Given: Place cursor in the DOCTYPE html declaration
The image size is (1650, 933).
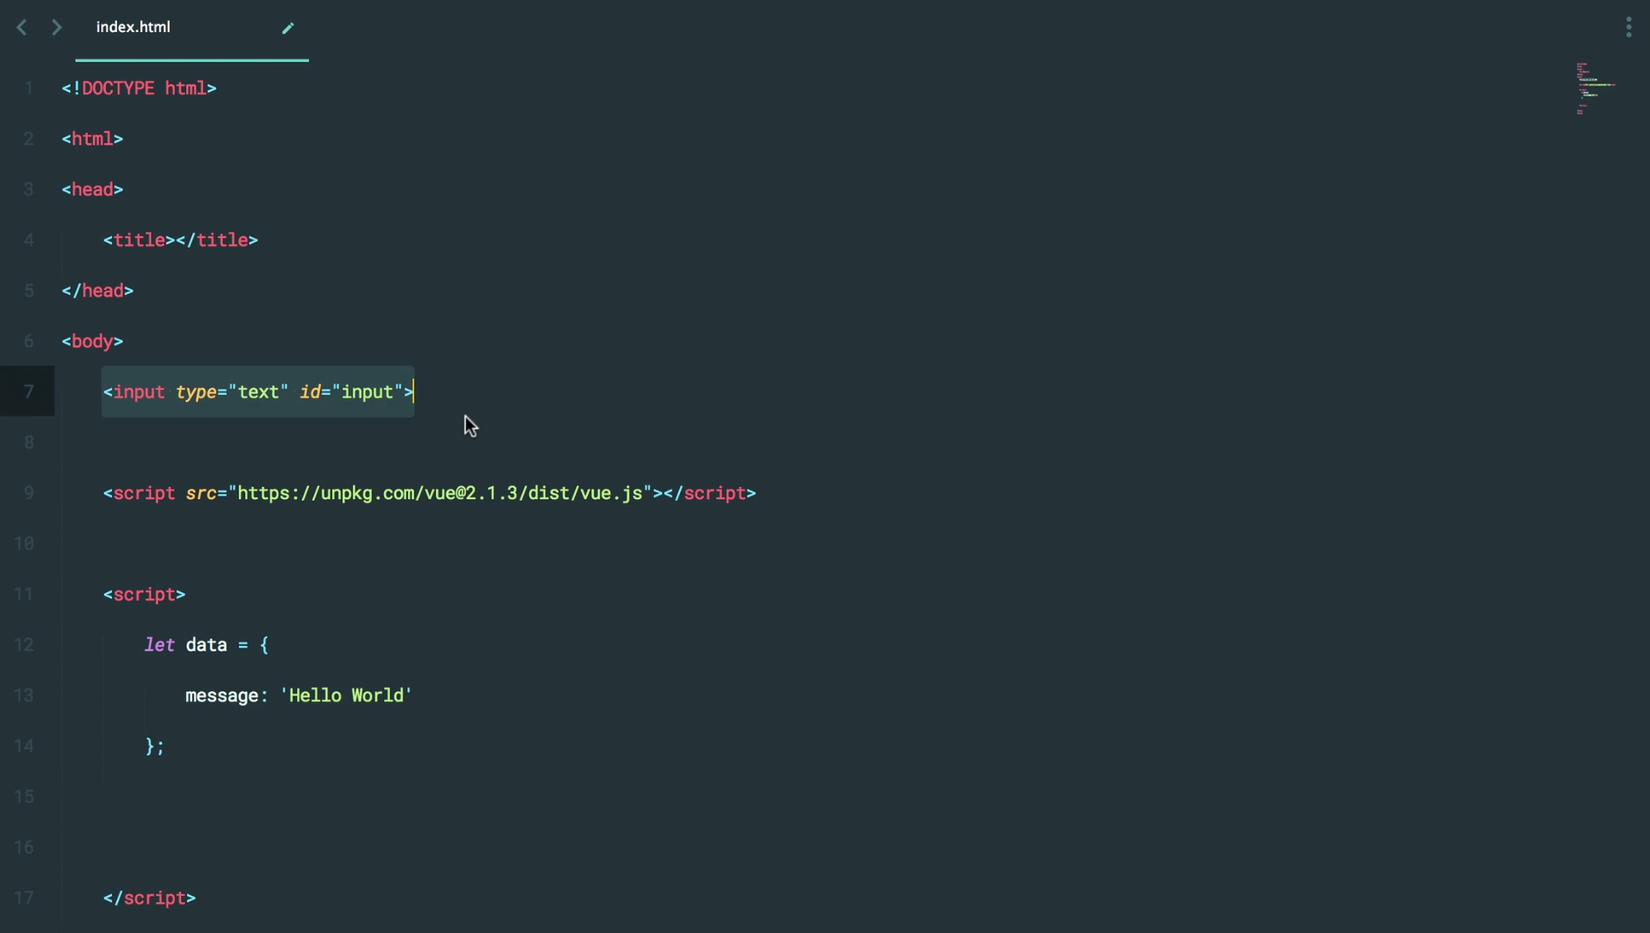Looking at the screenshot, I should 139,88.
